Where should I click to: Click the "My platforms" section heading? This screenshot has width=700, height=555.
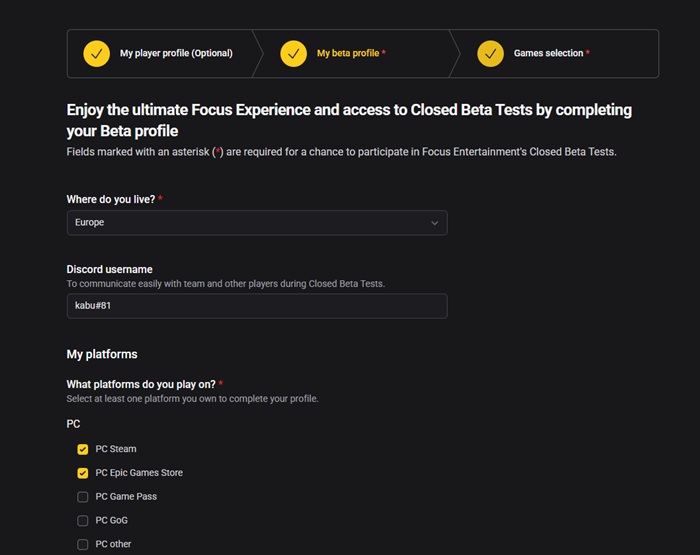[102, 354]
